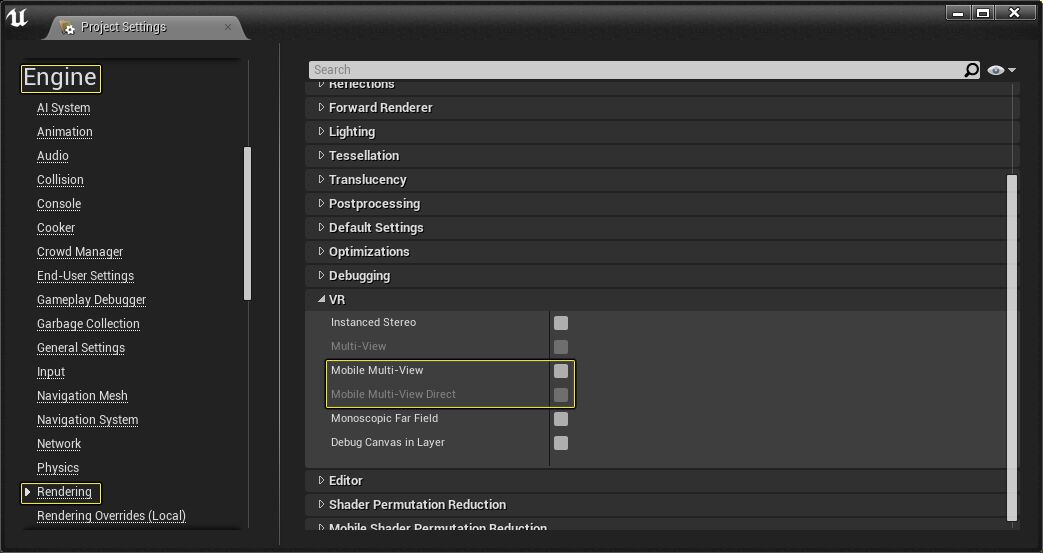The width and height of the screenshot is (1043, 553).
Task: Toggle the Multi-View checkbox
Action: coord(561,347)
